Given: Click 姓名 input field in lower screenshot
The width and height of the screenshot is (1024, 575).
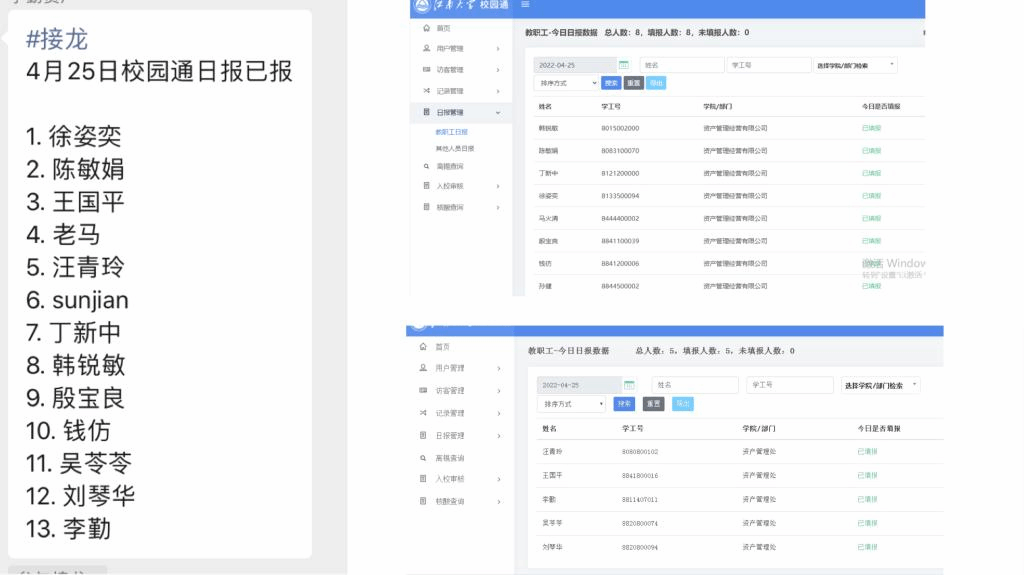Looking at the screenshot, I should 694,385.
